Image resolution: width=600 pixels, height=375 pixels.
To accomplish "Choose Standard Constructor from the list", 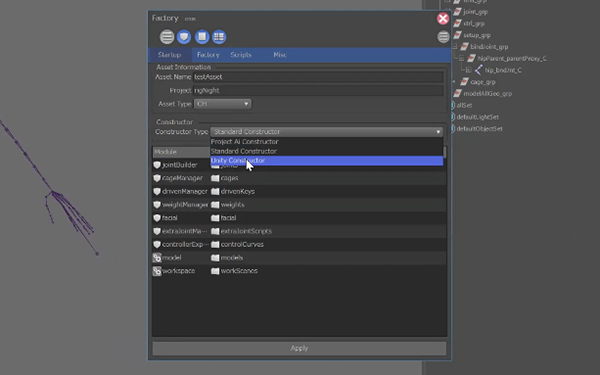I will [326, 151].
